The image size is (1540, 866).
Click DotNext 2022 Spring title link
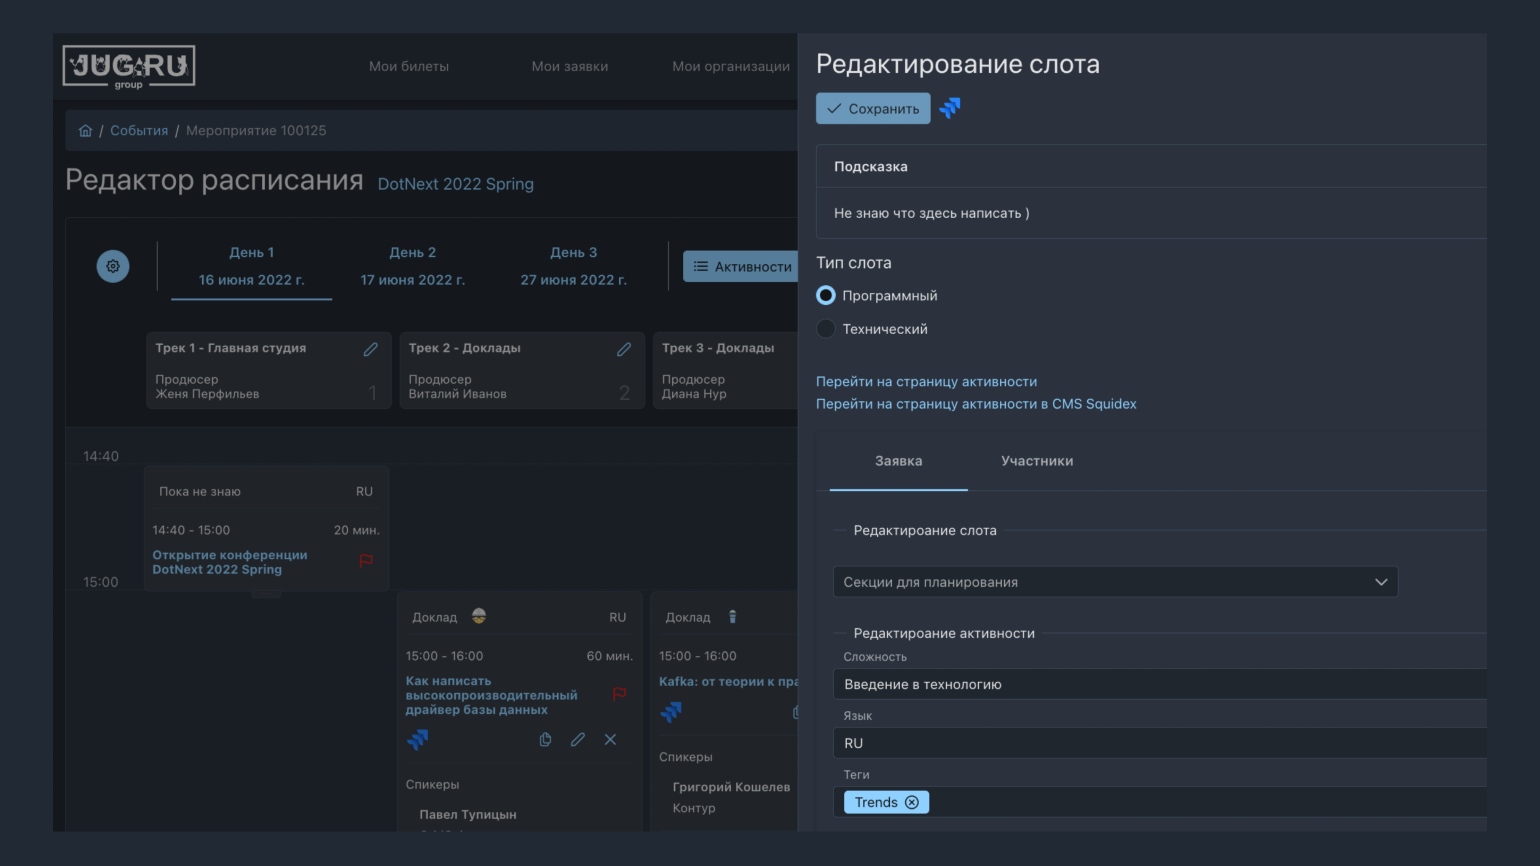pyautogui.click(x=455, y=184)
